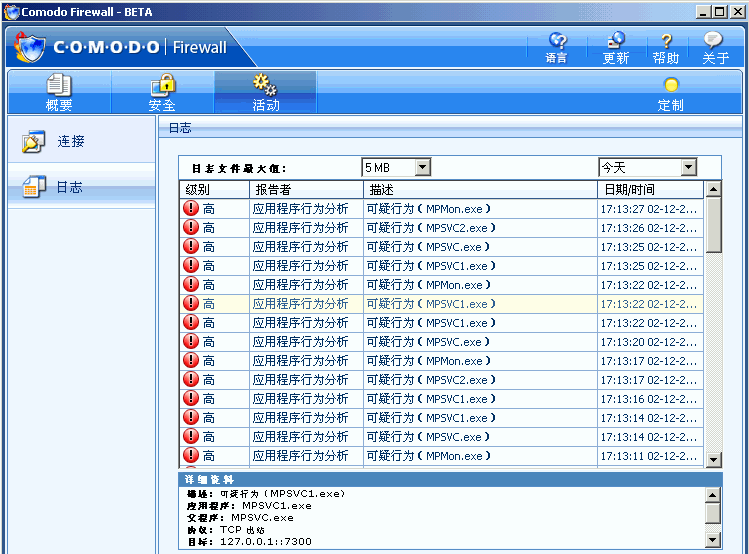Click the 日志 panel title

pos(180,128)
